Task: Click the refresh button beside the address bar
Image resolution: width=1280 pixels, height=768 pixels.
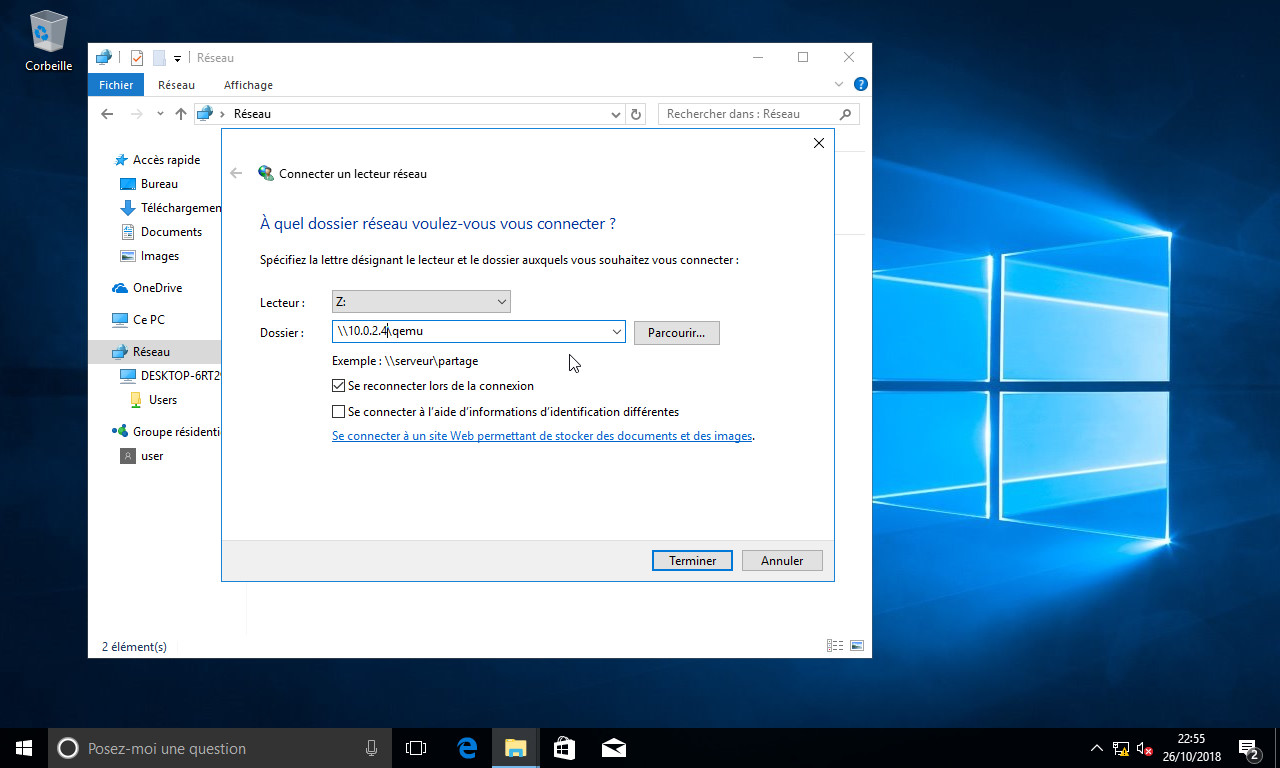Action: [636, 114]
